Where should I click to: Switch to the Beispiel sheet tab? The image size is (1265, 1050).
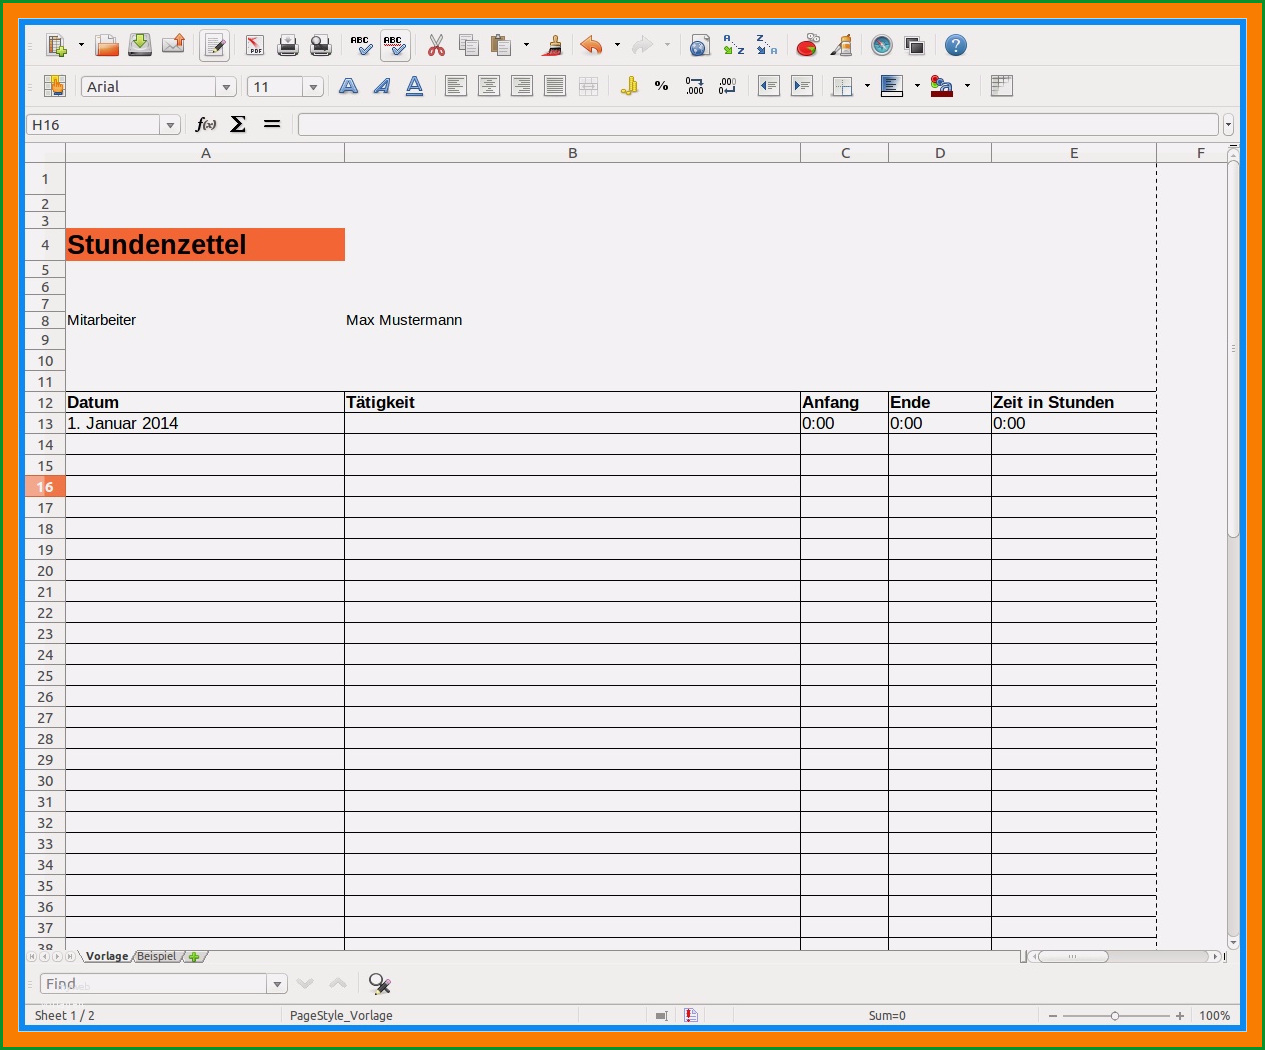point(157,956)
